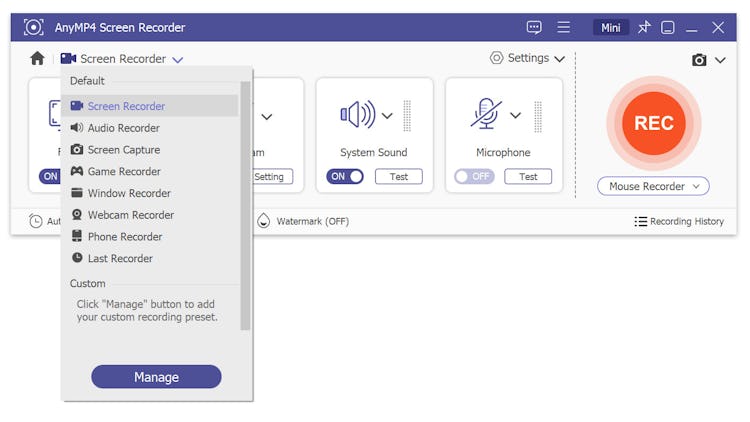Select Screen Recorder from the mode list
750x422 pixels.
pos(150,106)
